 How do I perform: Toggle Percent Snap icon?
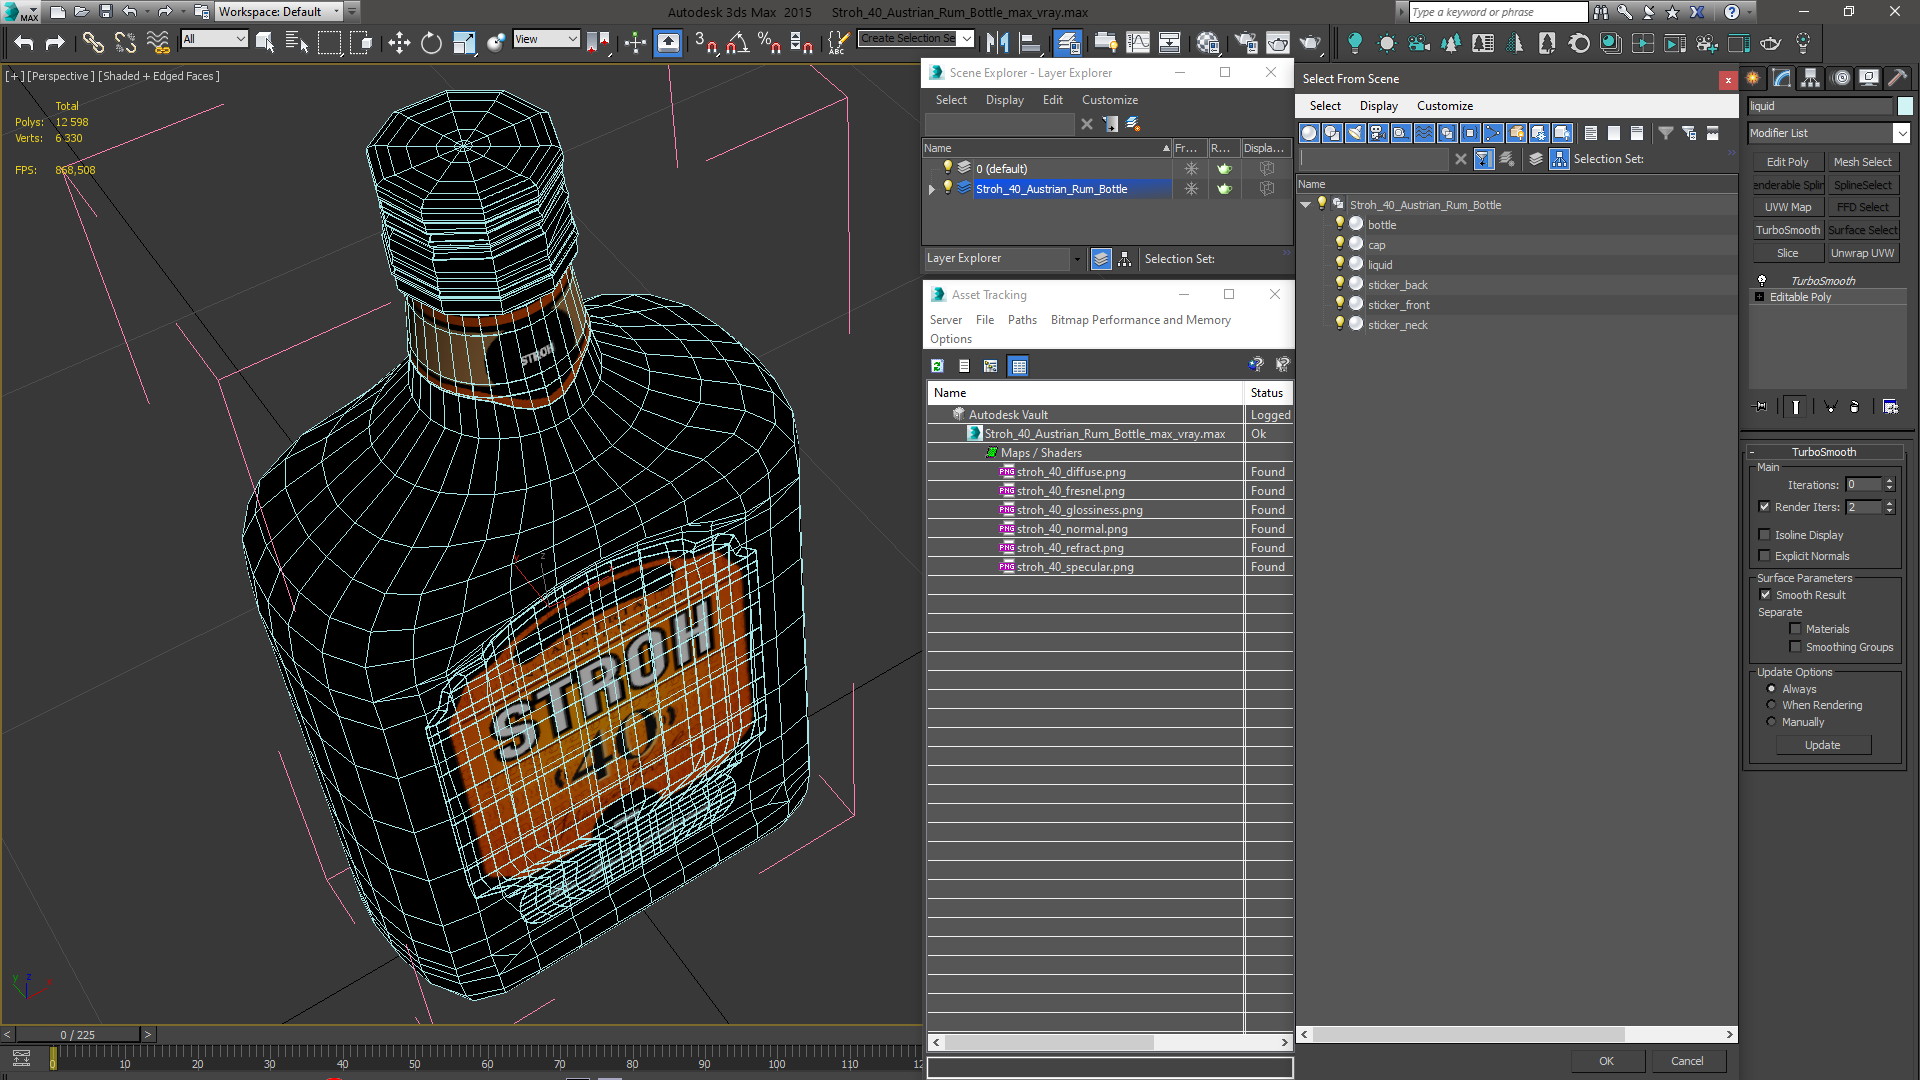[769, 42]
